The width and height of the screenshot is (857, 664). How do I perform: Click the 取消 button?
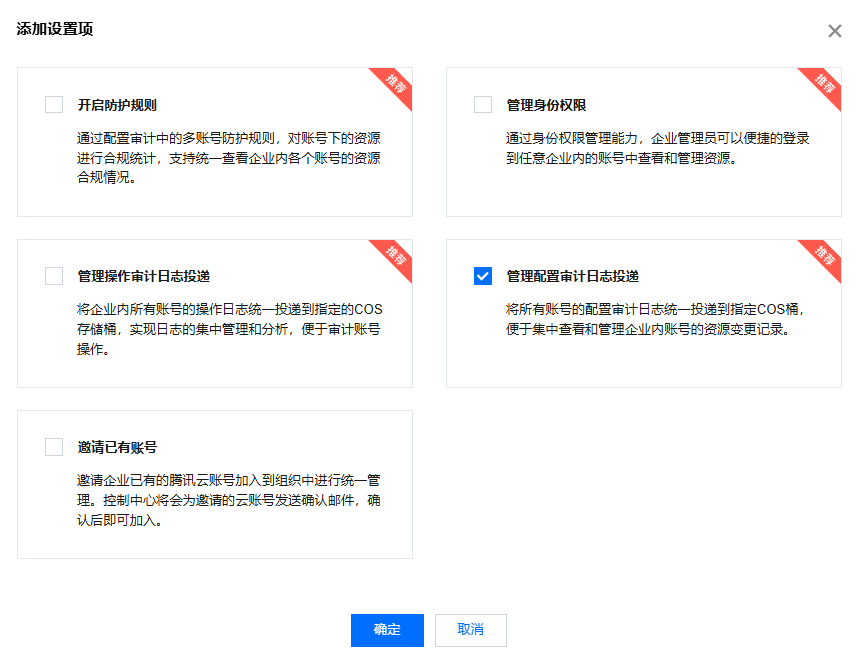click(x=471, y=630)
